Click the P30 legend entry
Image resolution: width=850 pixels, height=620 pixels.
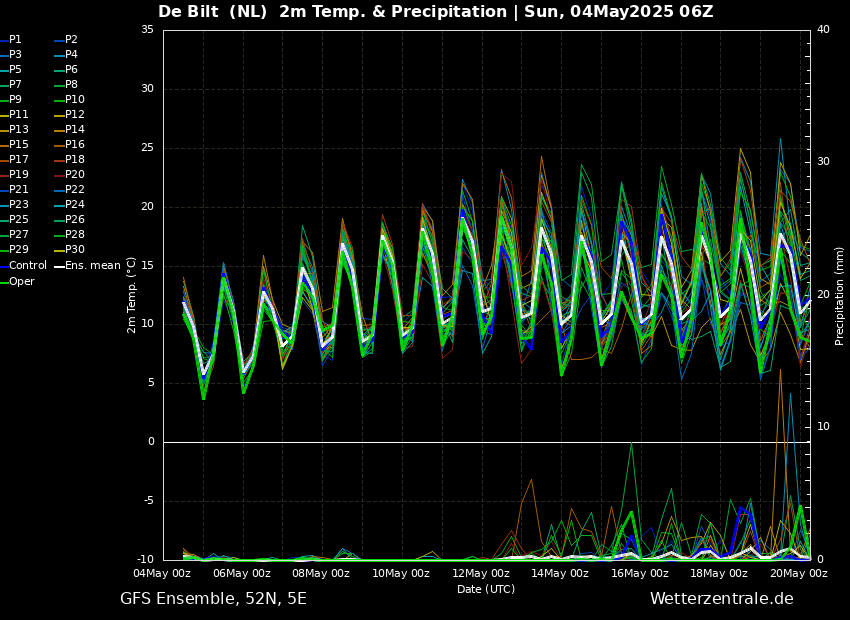click(x=75, y=250)
